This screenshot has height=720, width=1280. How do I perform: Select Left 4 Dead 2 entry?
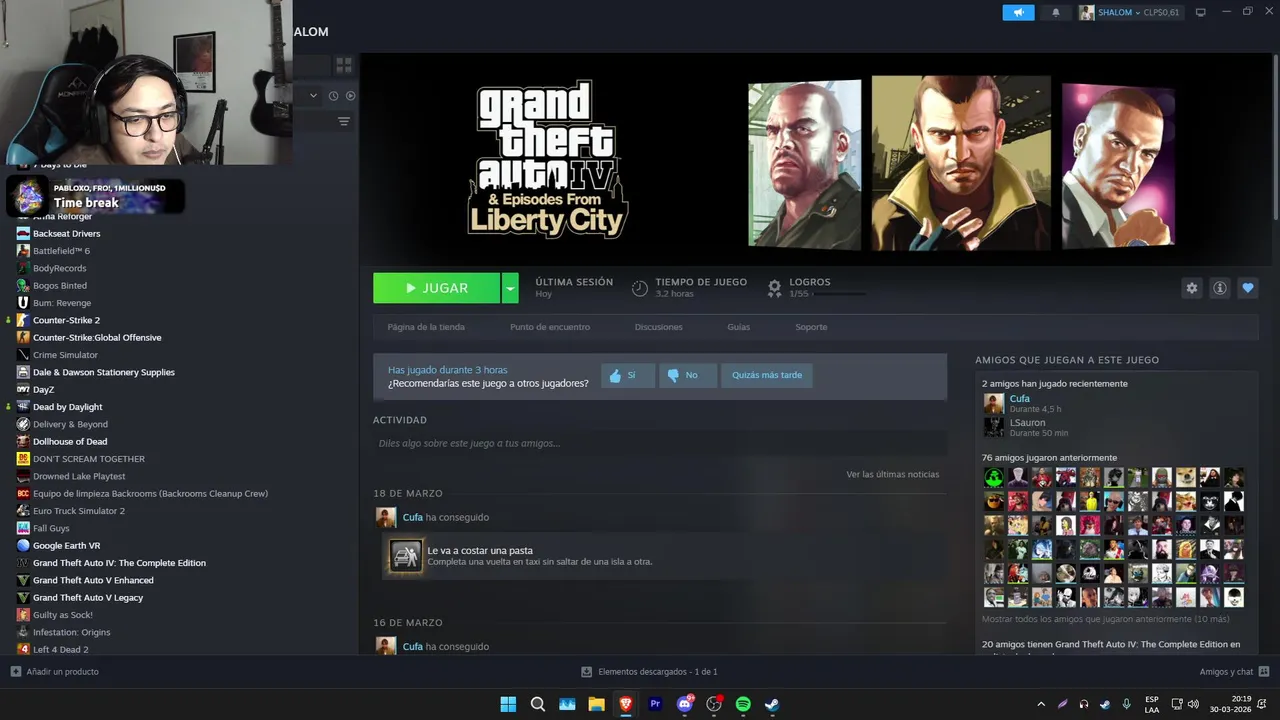tap(61, 649)
